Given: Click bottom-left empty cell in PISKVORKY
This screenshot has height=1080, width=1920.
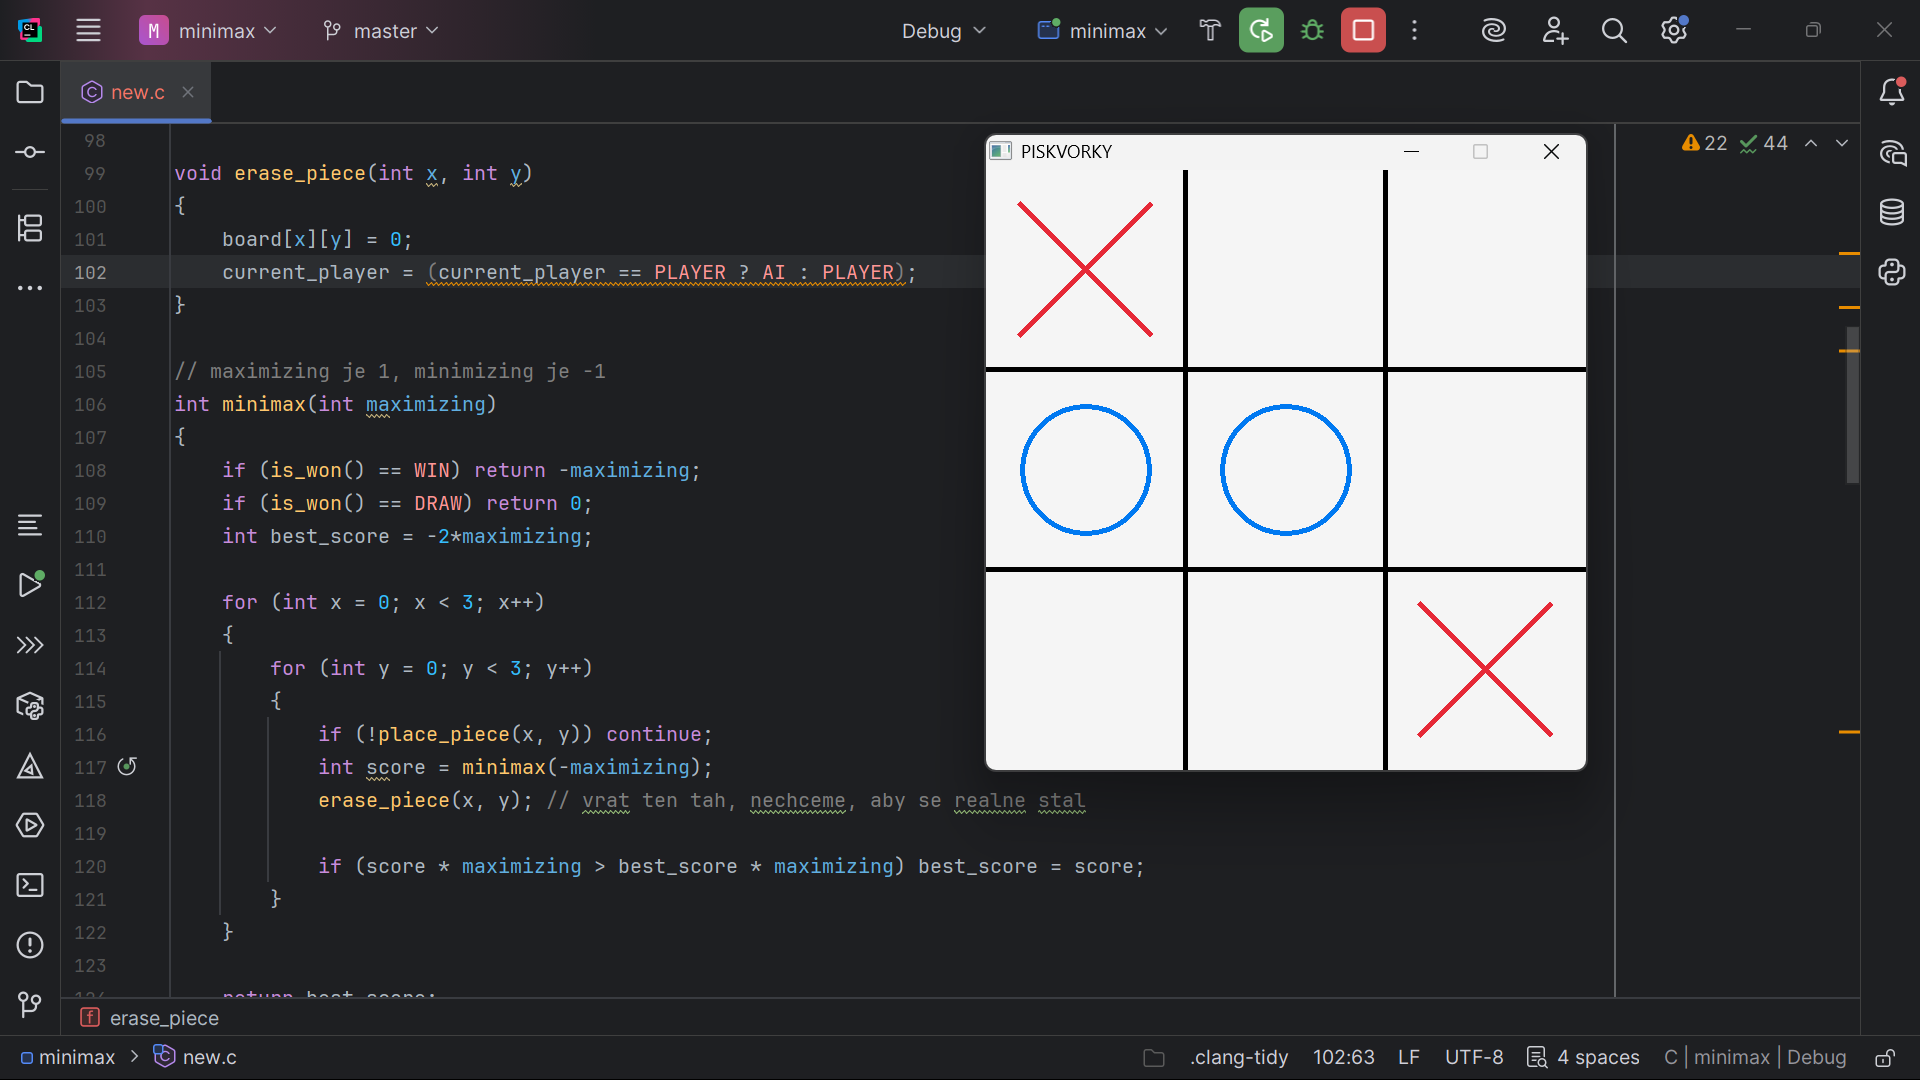Looking at the screenshot, I should (1084, 670).
